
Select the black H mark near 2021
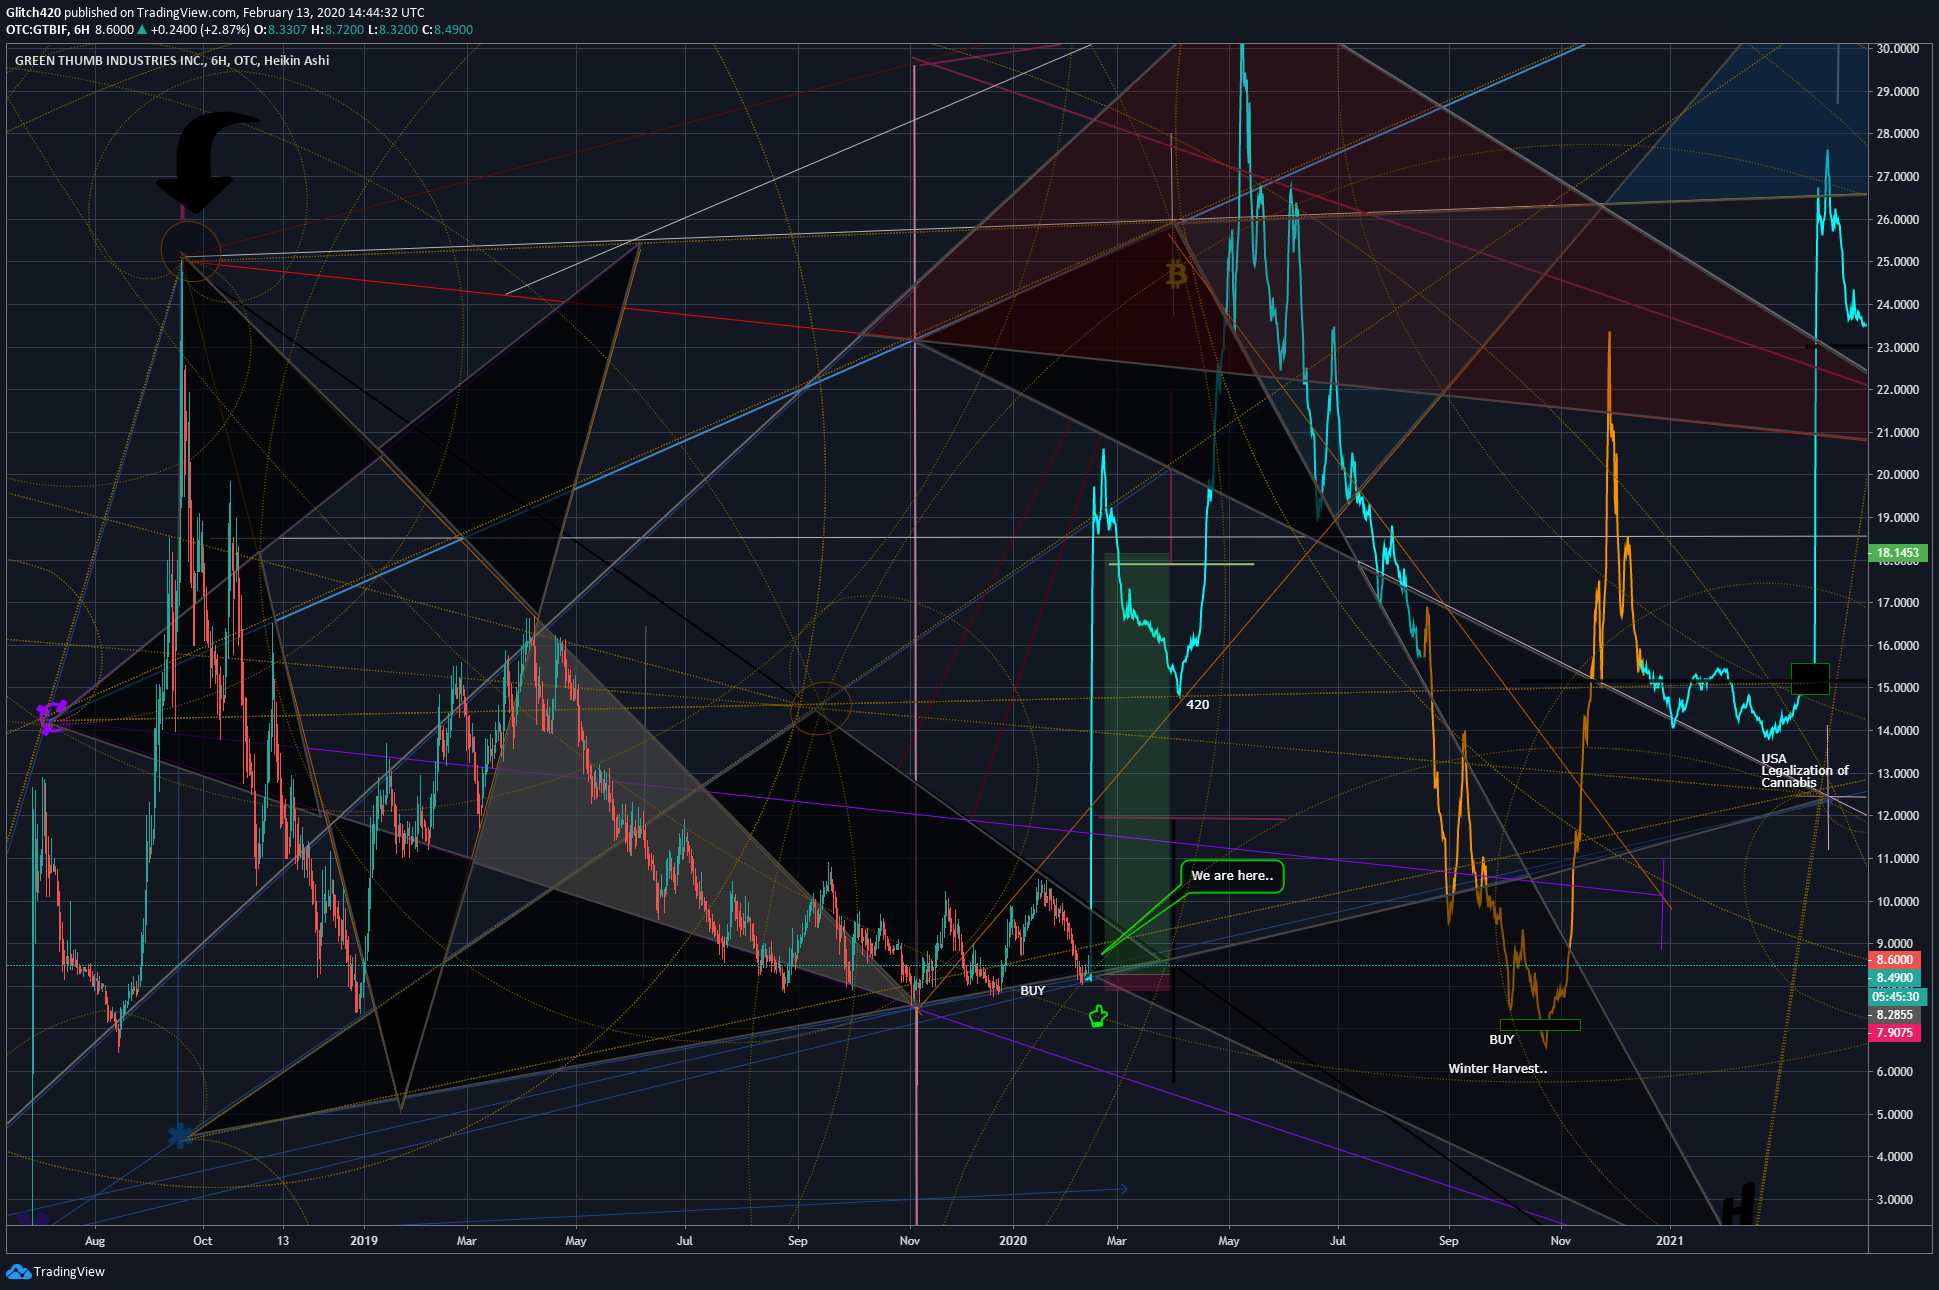click(1739, 1205)
